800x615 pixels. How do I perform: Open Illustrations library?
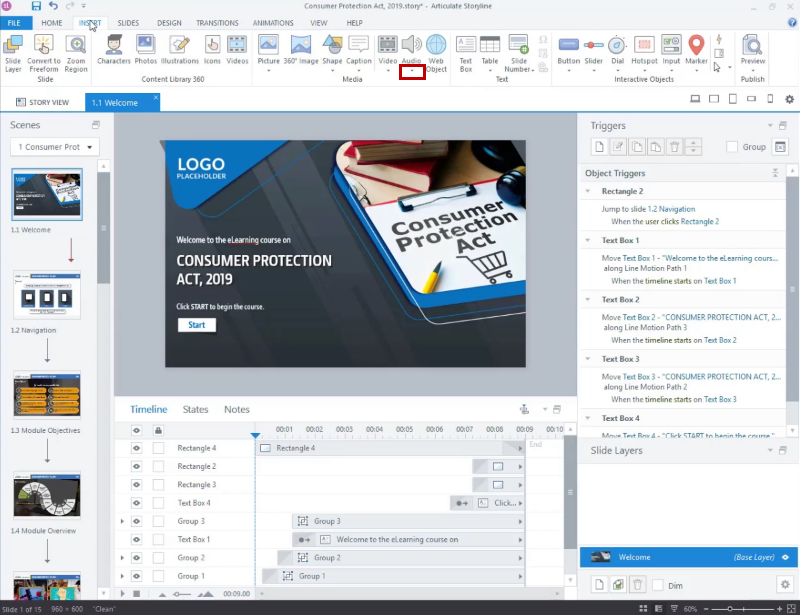coord(180,50)
